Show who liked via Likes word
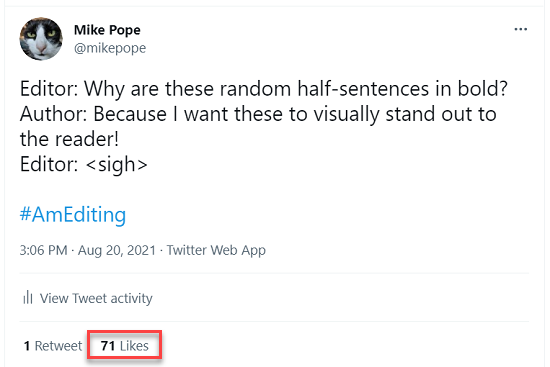 click(x=134, y=346)
